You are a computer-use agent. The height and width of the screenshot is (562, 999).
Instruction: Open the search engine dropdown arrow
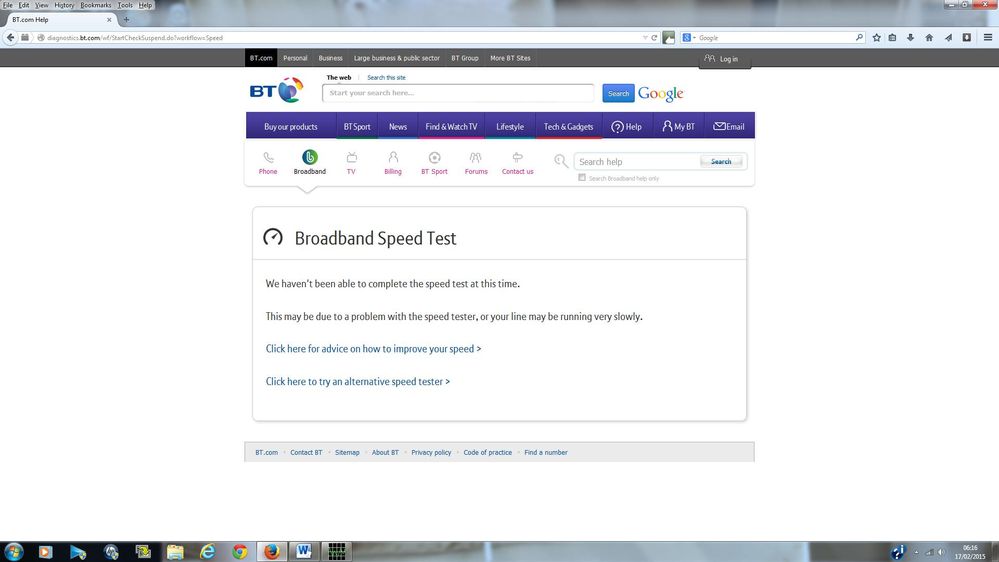[x=694, y=38]
